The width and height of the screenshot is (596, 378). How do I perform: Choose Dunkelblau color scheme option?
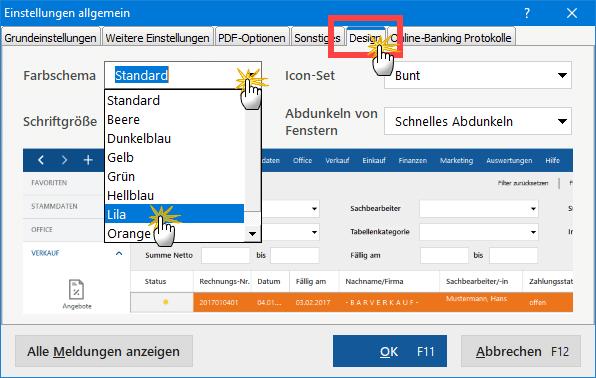click(x=174, y=138)
